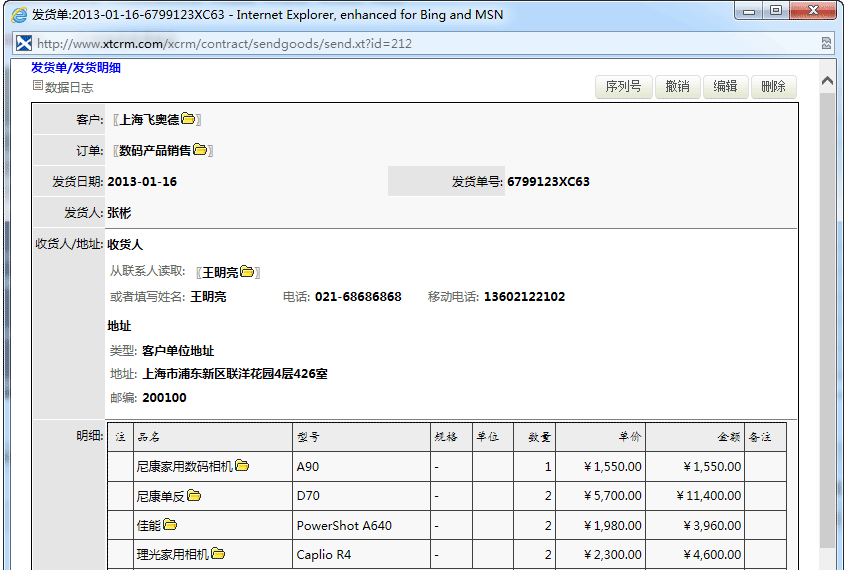Open folder icon next to 数码产品销售 order
This screenshot has height=570, width=850.
200,149
